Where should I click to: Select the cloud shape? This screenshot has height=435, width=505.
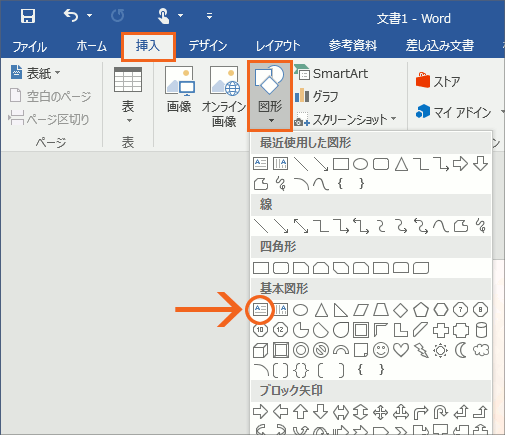tap(481, 350)
